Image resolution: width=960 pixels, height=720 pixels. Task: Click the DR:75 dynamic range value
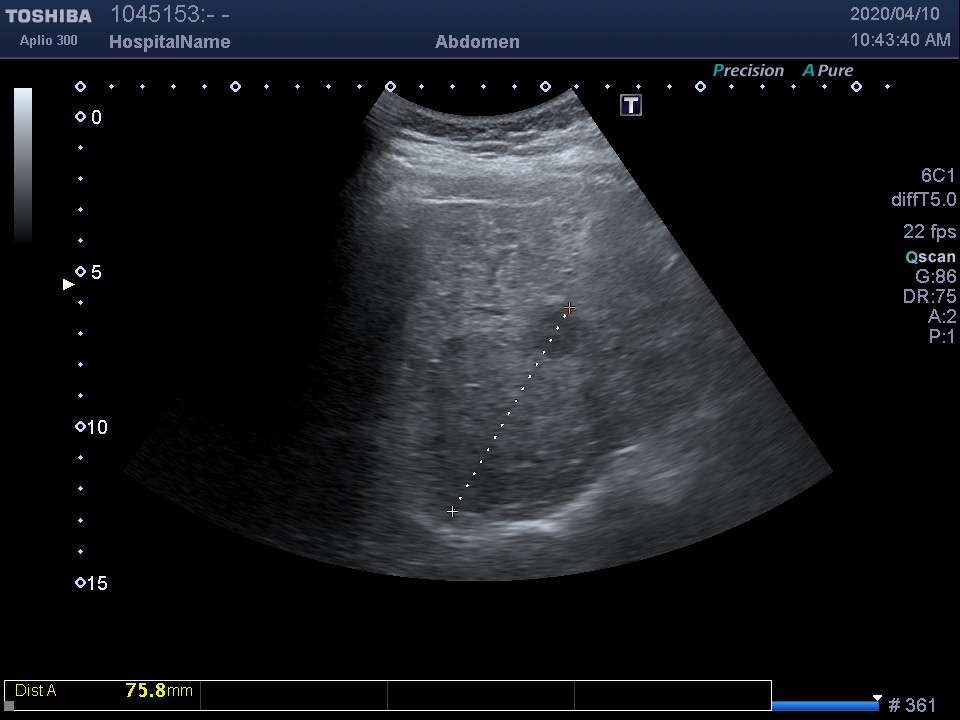[929, 296]
